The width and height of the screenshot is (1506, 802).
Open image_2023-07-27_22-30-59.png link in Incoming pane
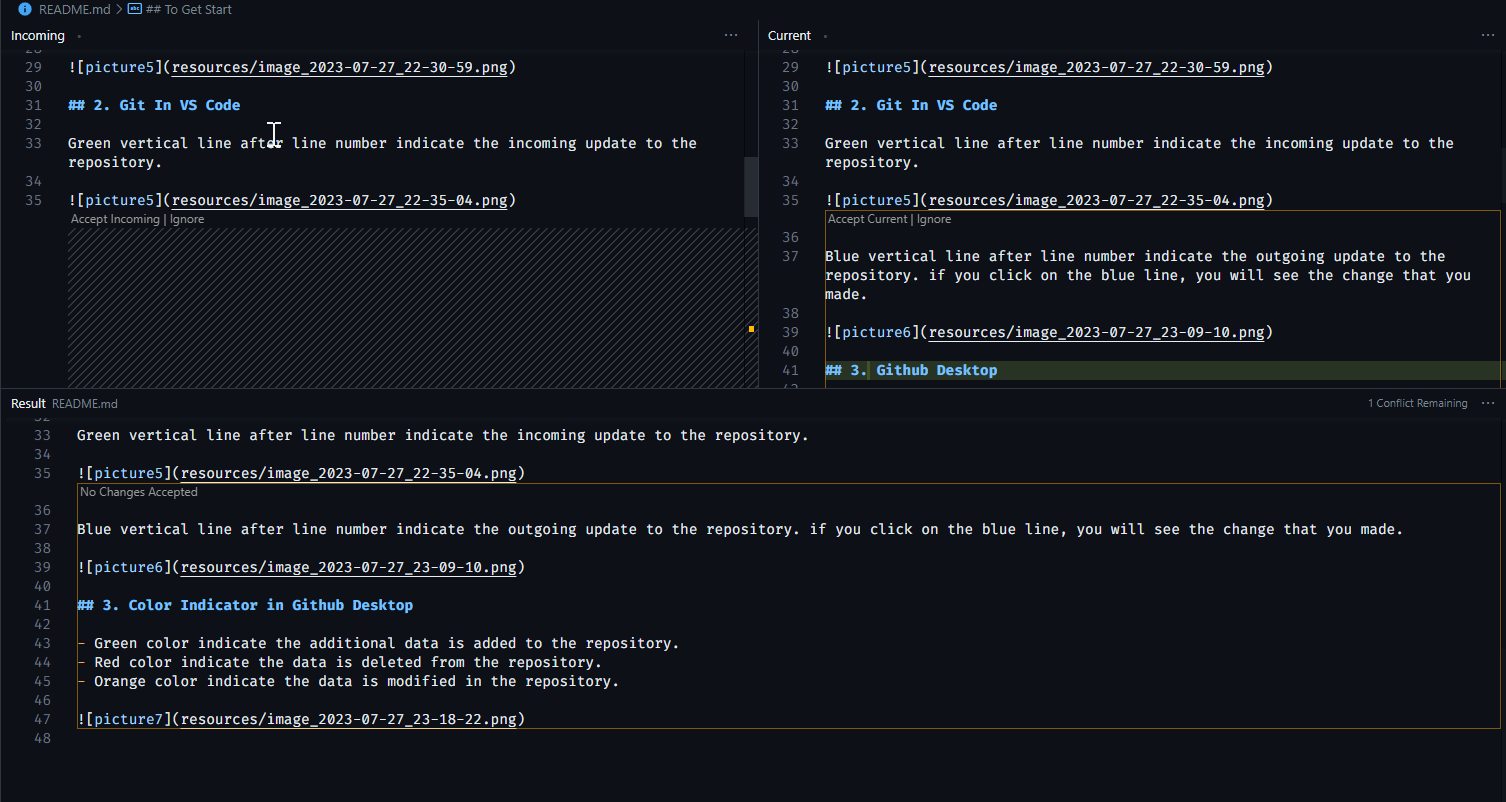click(339, 67)
